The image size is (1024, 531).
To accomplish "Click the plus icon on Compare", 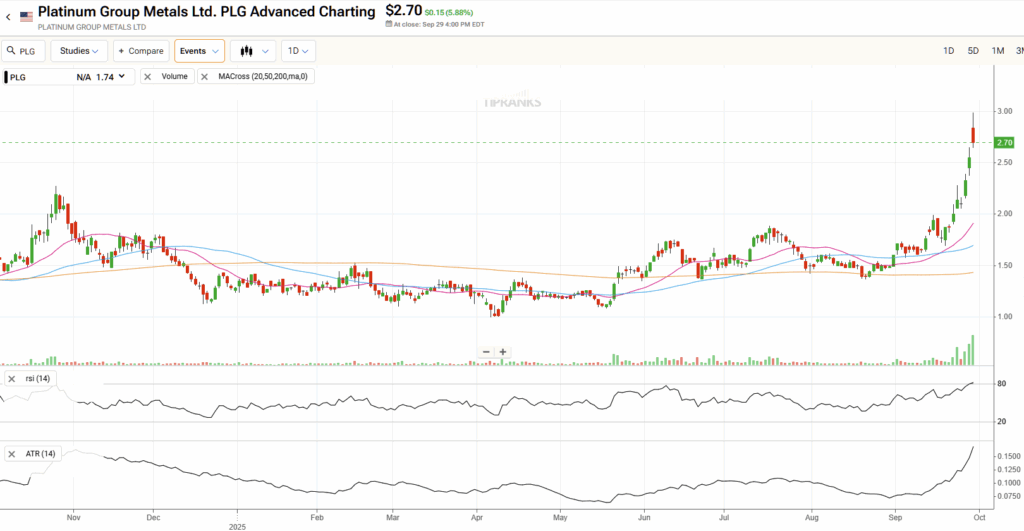I will click(x=122, y=51).
